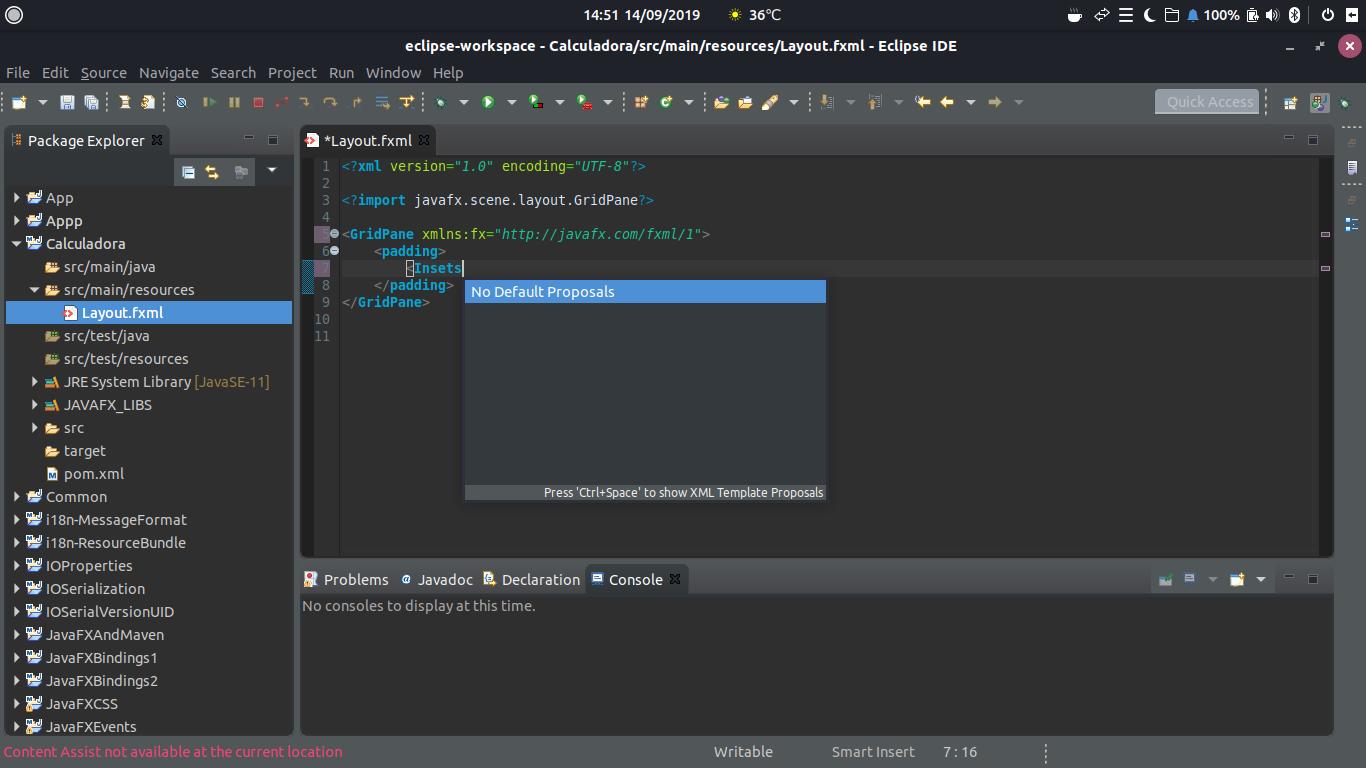Viewport: 1366px width, 768px height.
Task: Open the Console dropdown in Console view
Action: click(1261, 579)
